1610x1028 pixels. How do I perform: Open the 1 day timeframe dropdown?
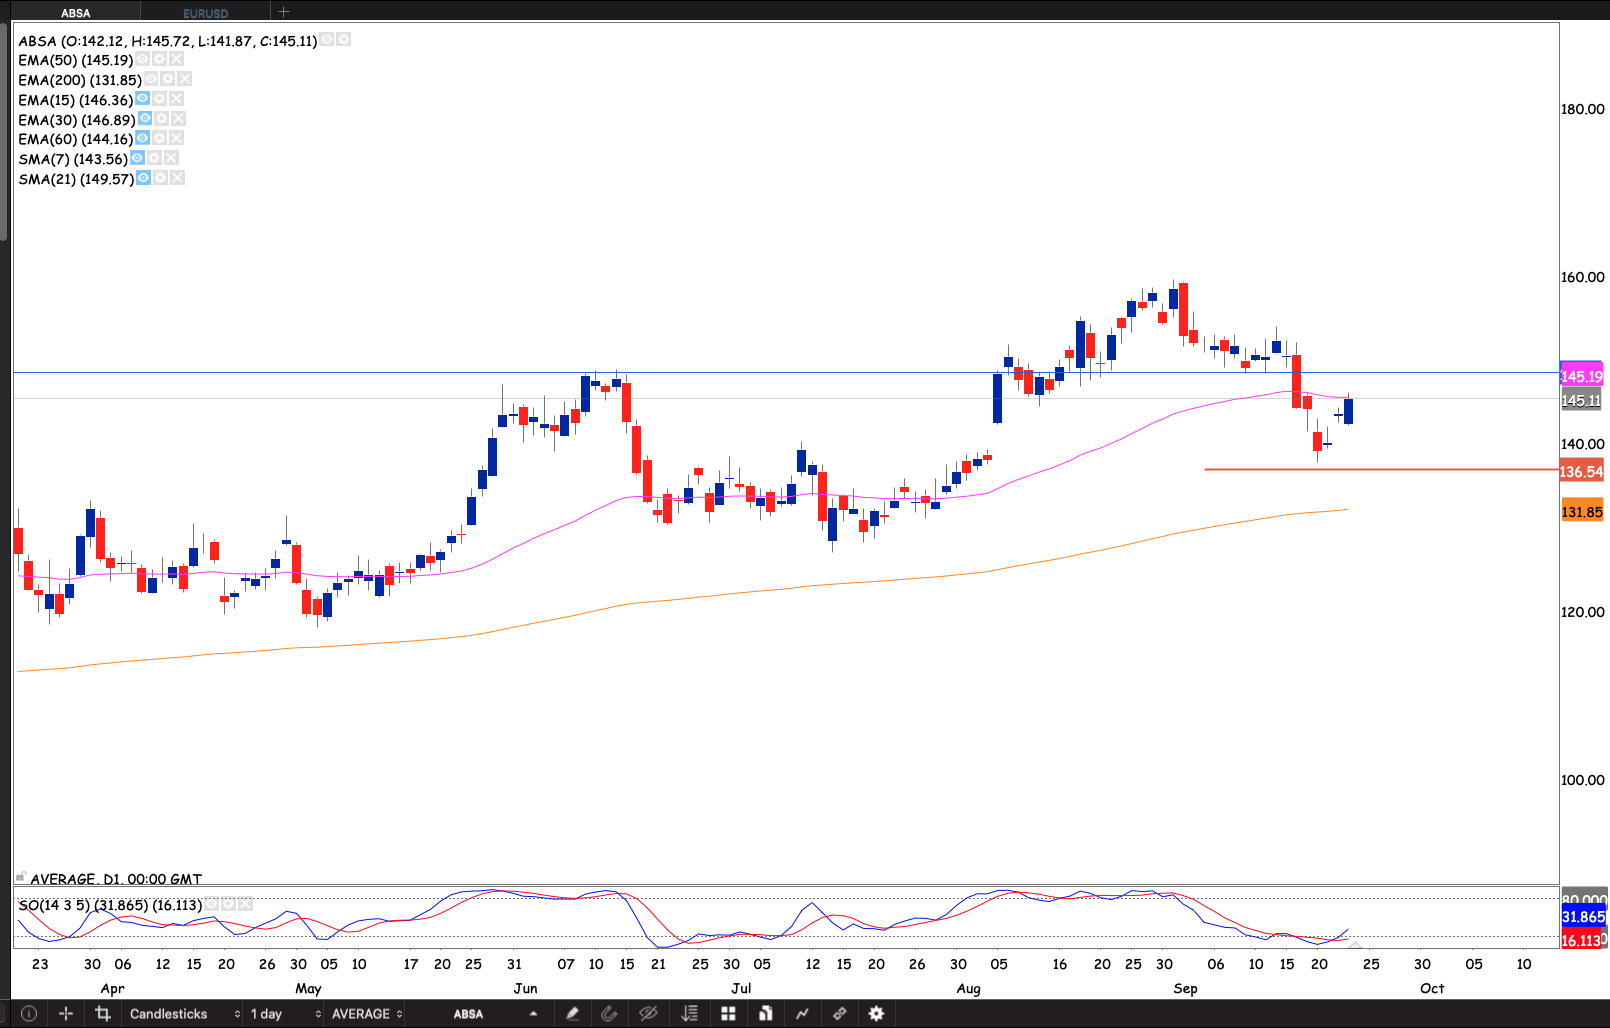tap(285, 1013)
